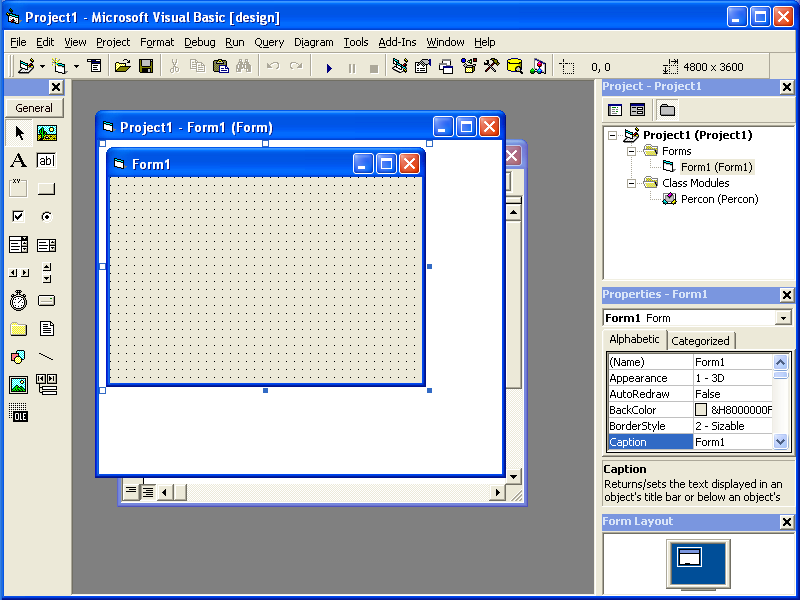
Task: Open the File menu
Action: click(18, 42)
